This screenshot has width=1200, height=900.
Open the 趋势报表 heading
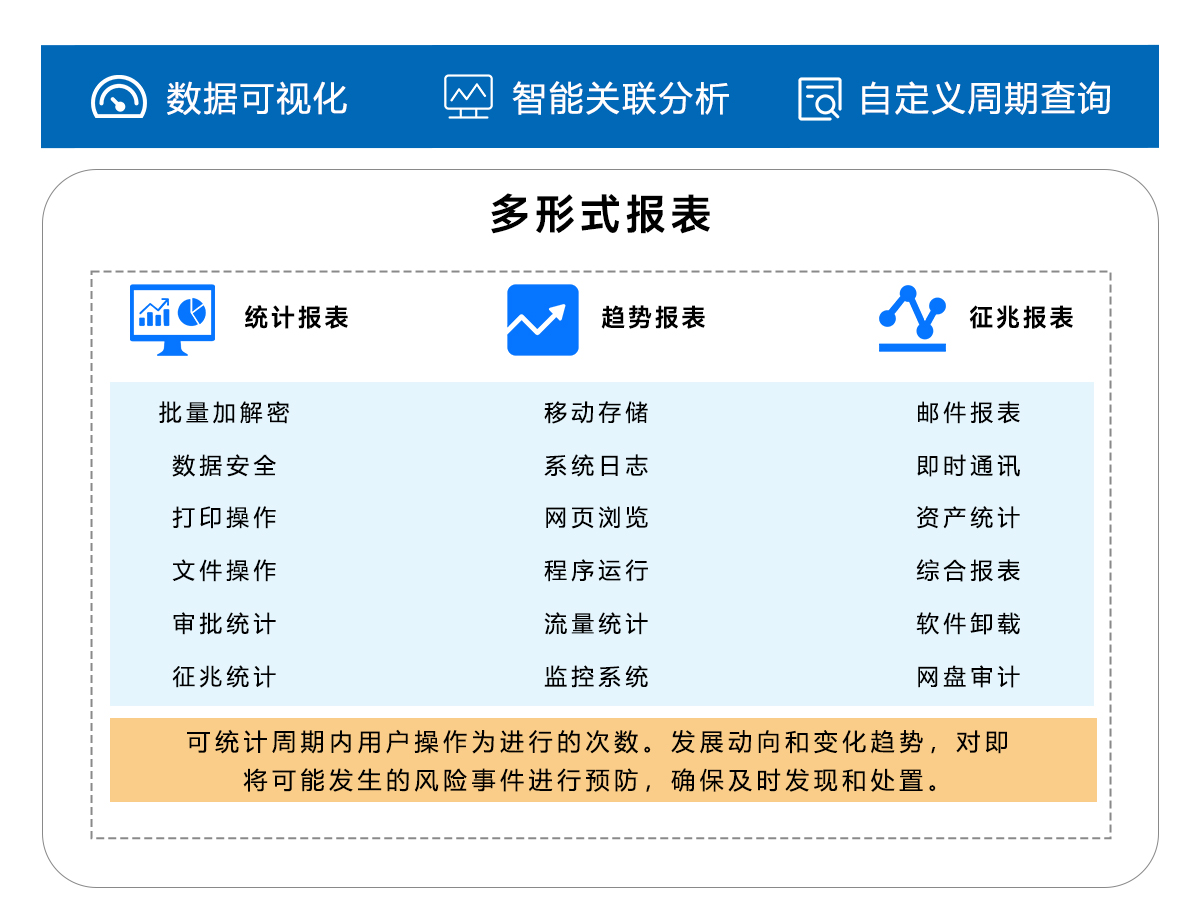654,318
